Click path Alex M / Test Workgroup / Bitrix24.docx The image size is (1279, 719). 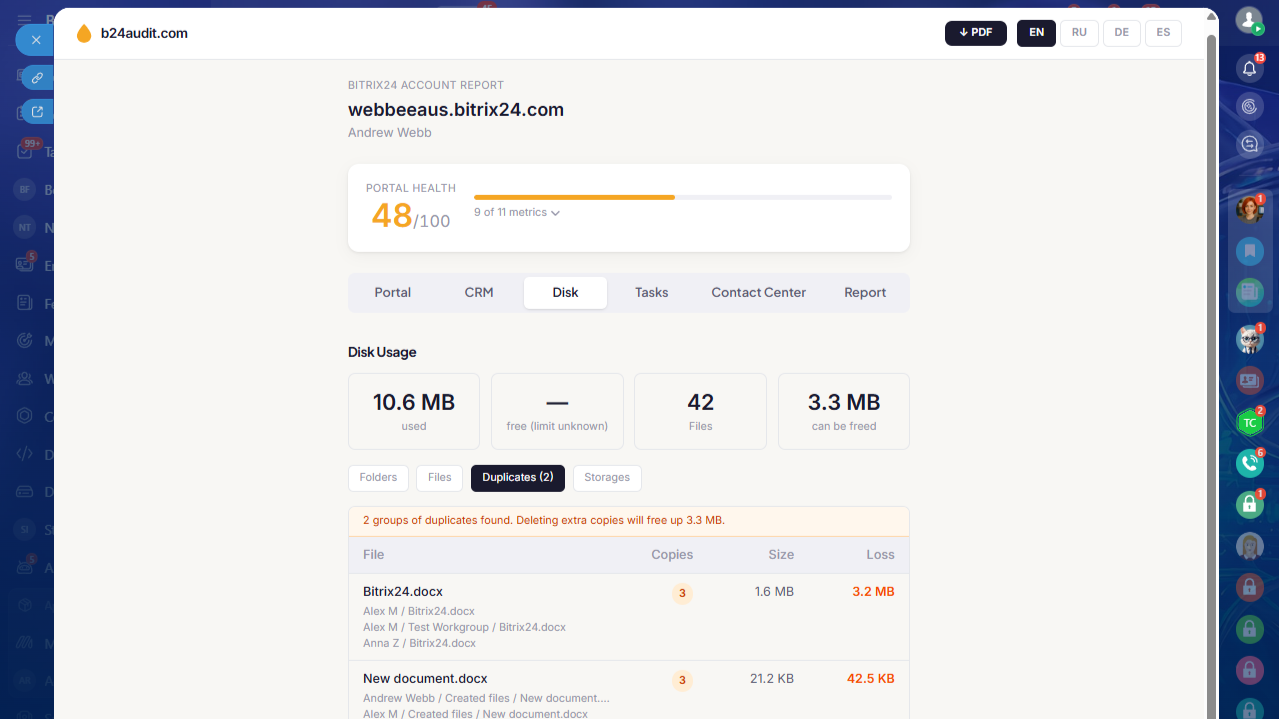pyautogui.click(x=464, y=627)
